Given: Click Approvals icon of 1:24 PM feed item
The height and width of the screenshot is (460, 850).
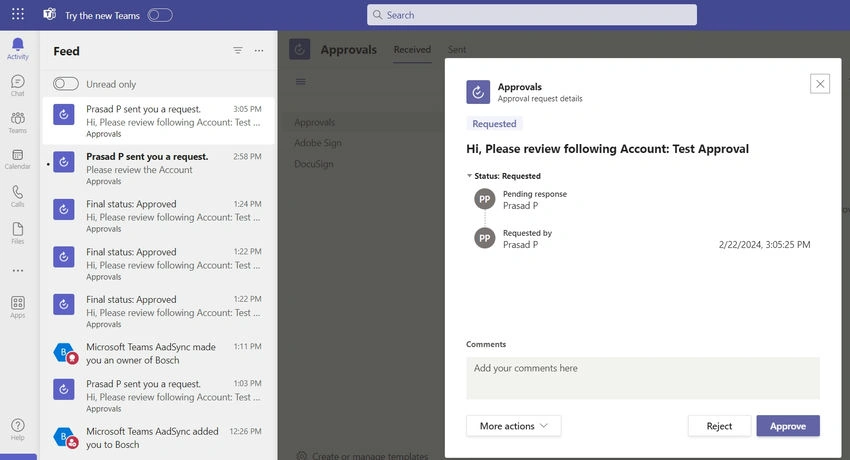Looking at the screenshot, I should click(63, 209).
